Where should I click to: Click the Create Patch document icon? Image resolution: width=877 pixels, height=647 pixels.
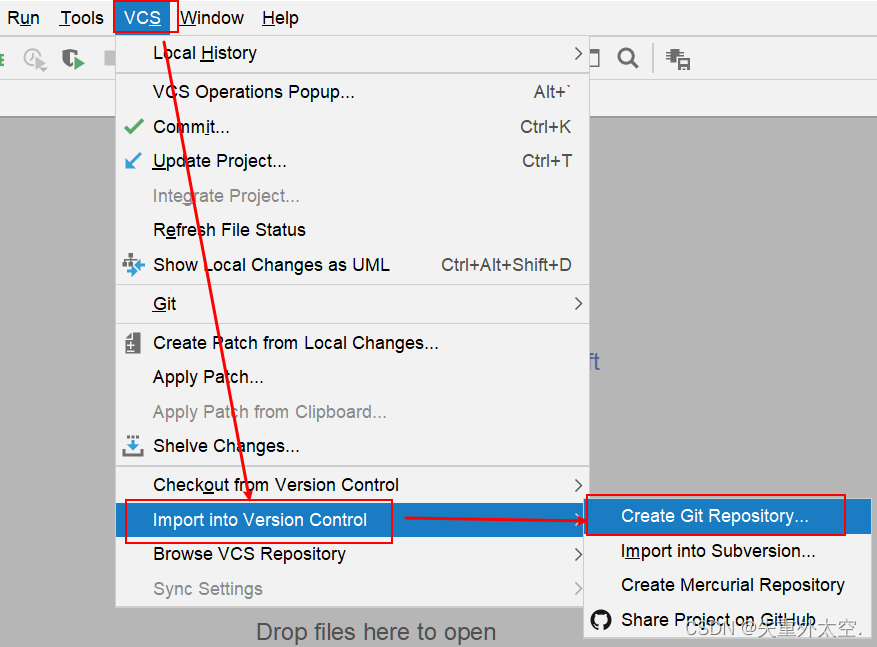[x=133, y=343]
